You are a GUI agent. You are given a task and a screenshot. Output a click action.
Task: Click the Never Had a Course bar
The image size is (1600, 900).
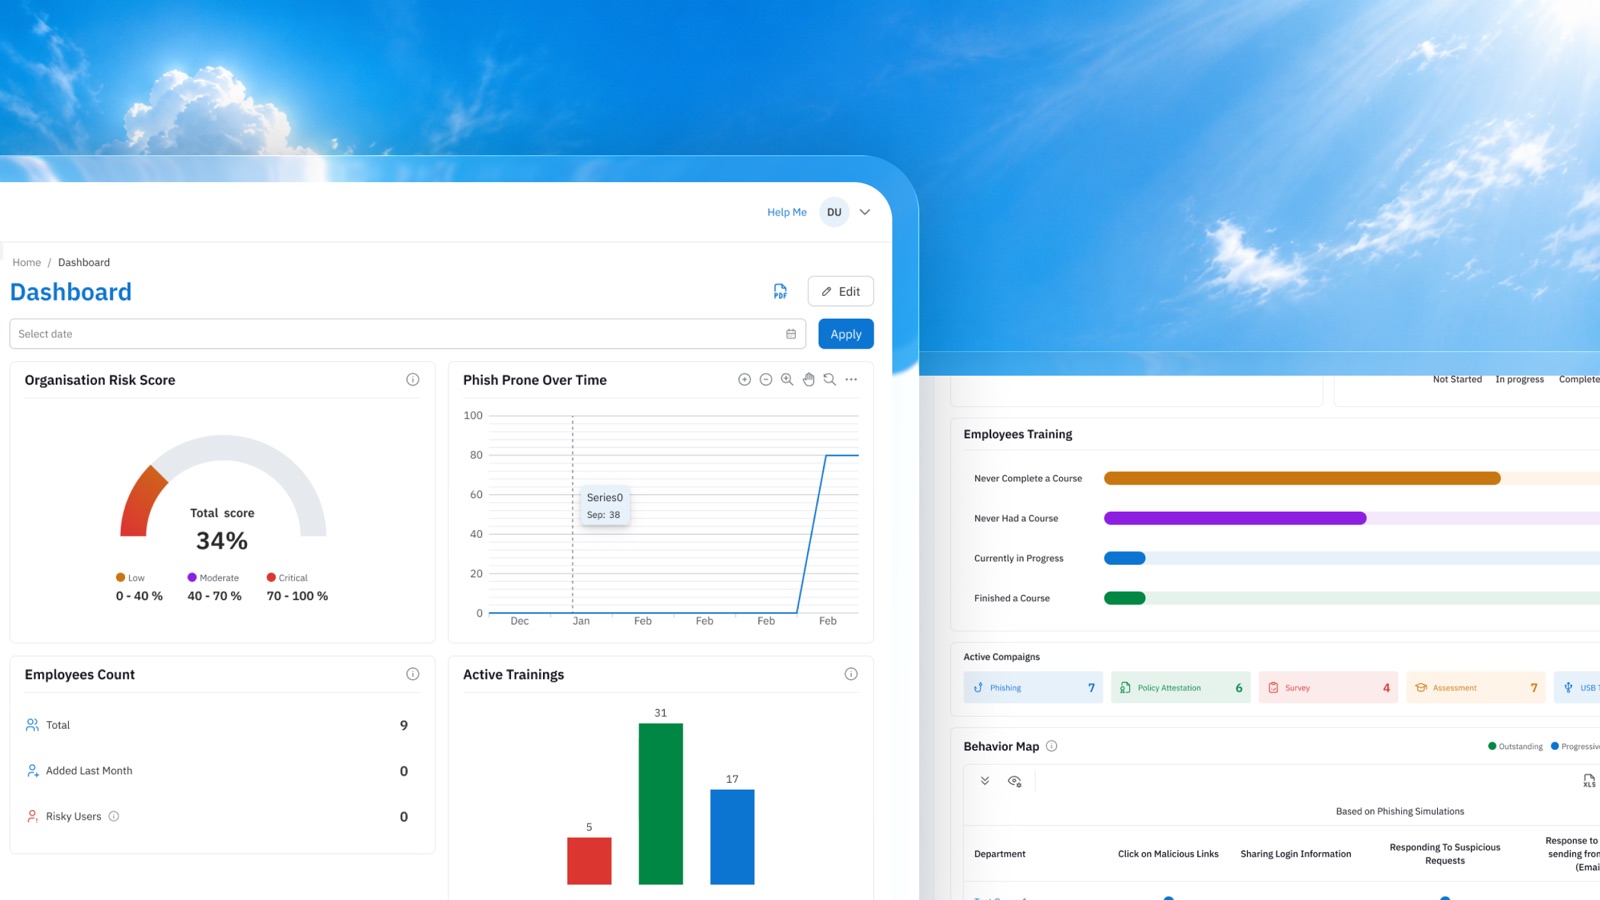pos(1235,518)
